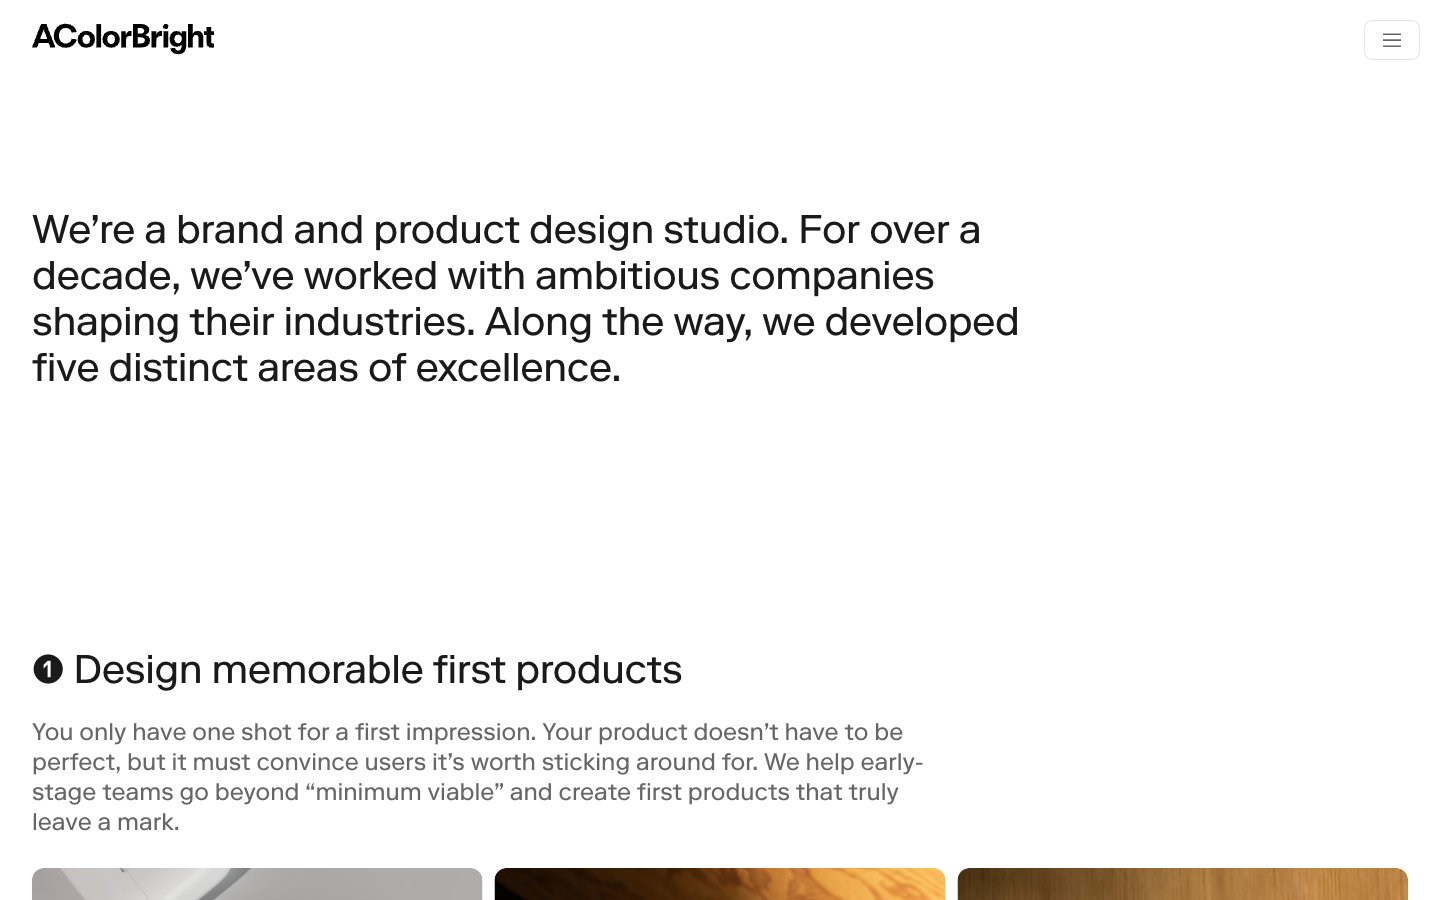The height and width of the screenshot is (900, 1440).
Task: Click the numbered 1 circle badge
Action: (48, 669)
